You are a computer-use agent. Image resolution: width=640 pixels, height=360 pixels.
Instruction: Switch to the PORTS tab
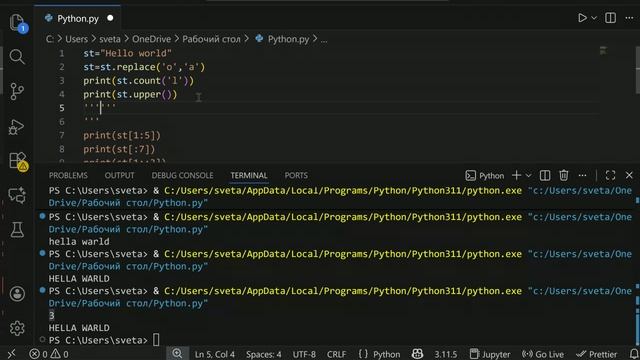tap(296, 176)
